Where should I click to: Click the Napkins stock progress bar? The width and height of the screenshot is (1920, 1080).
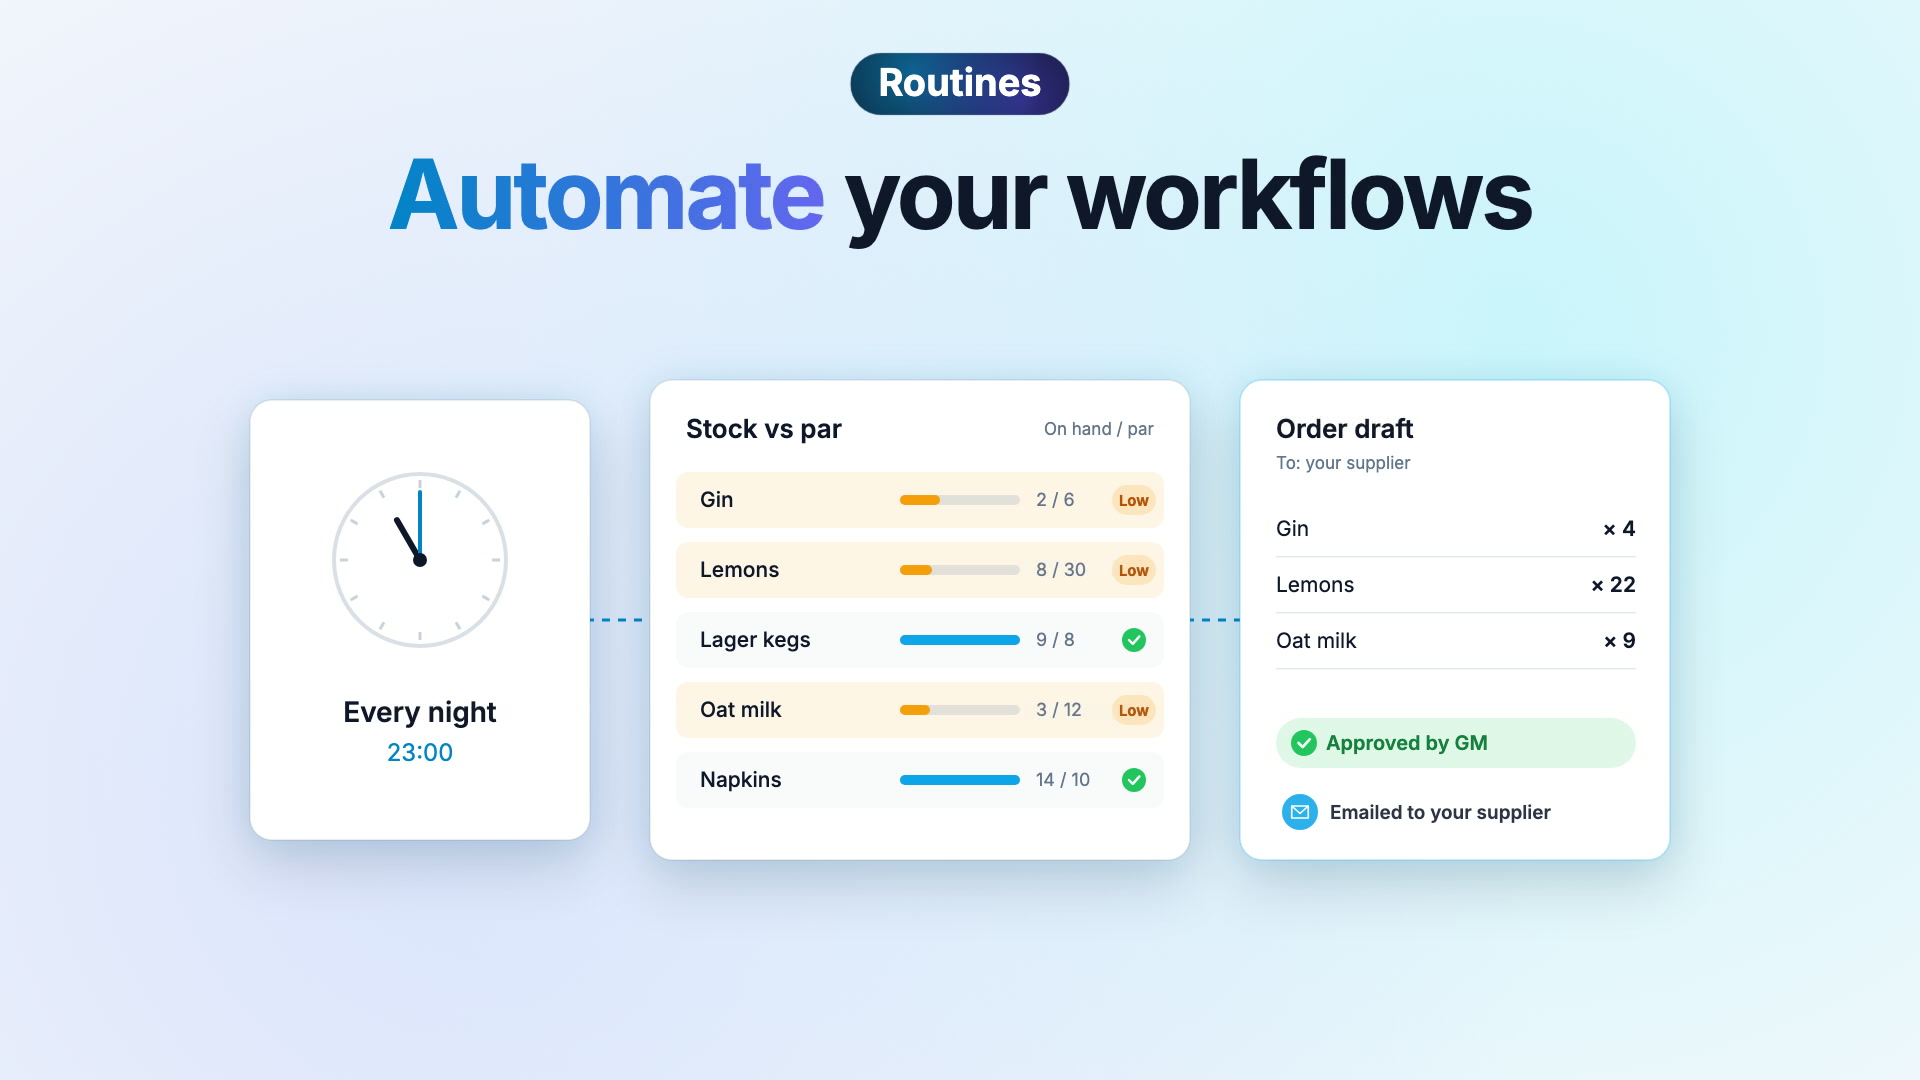(x=959, y=780)
